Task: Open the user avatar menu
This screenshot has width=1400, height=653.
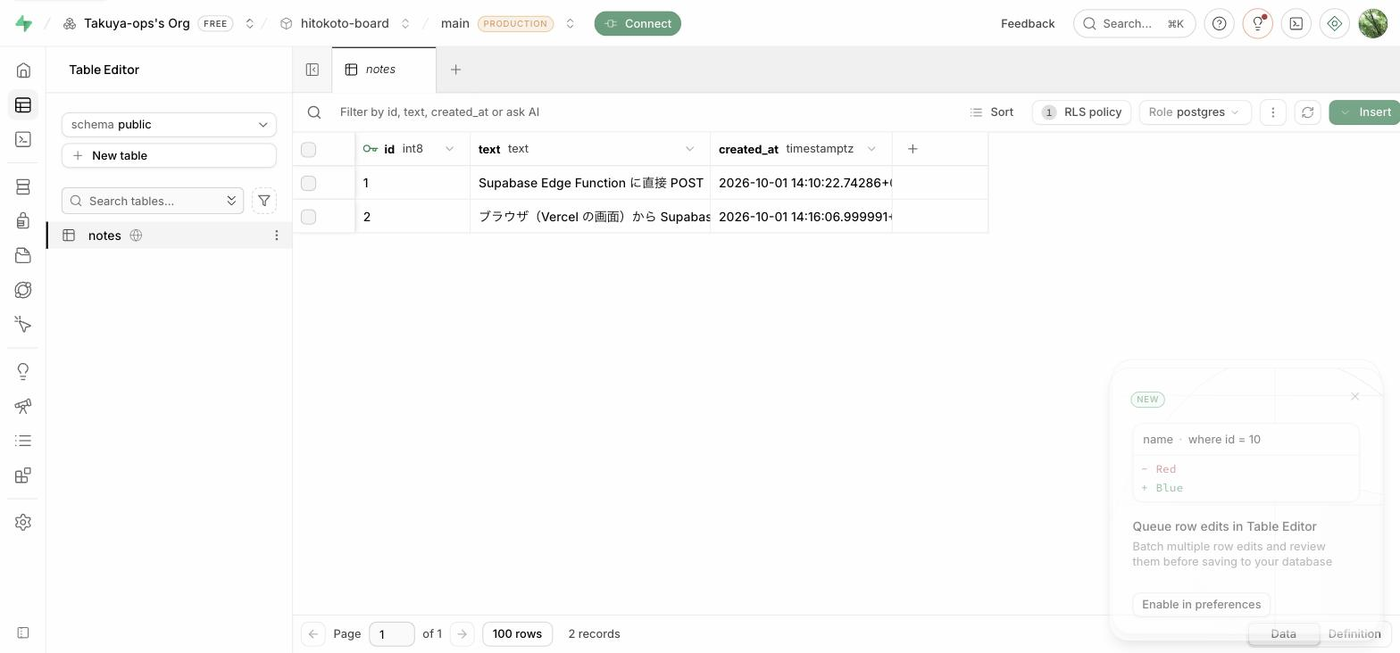Action: pyautogui.click(x=1373, y=23)
